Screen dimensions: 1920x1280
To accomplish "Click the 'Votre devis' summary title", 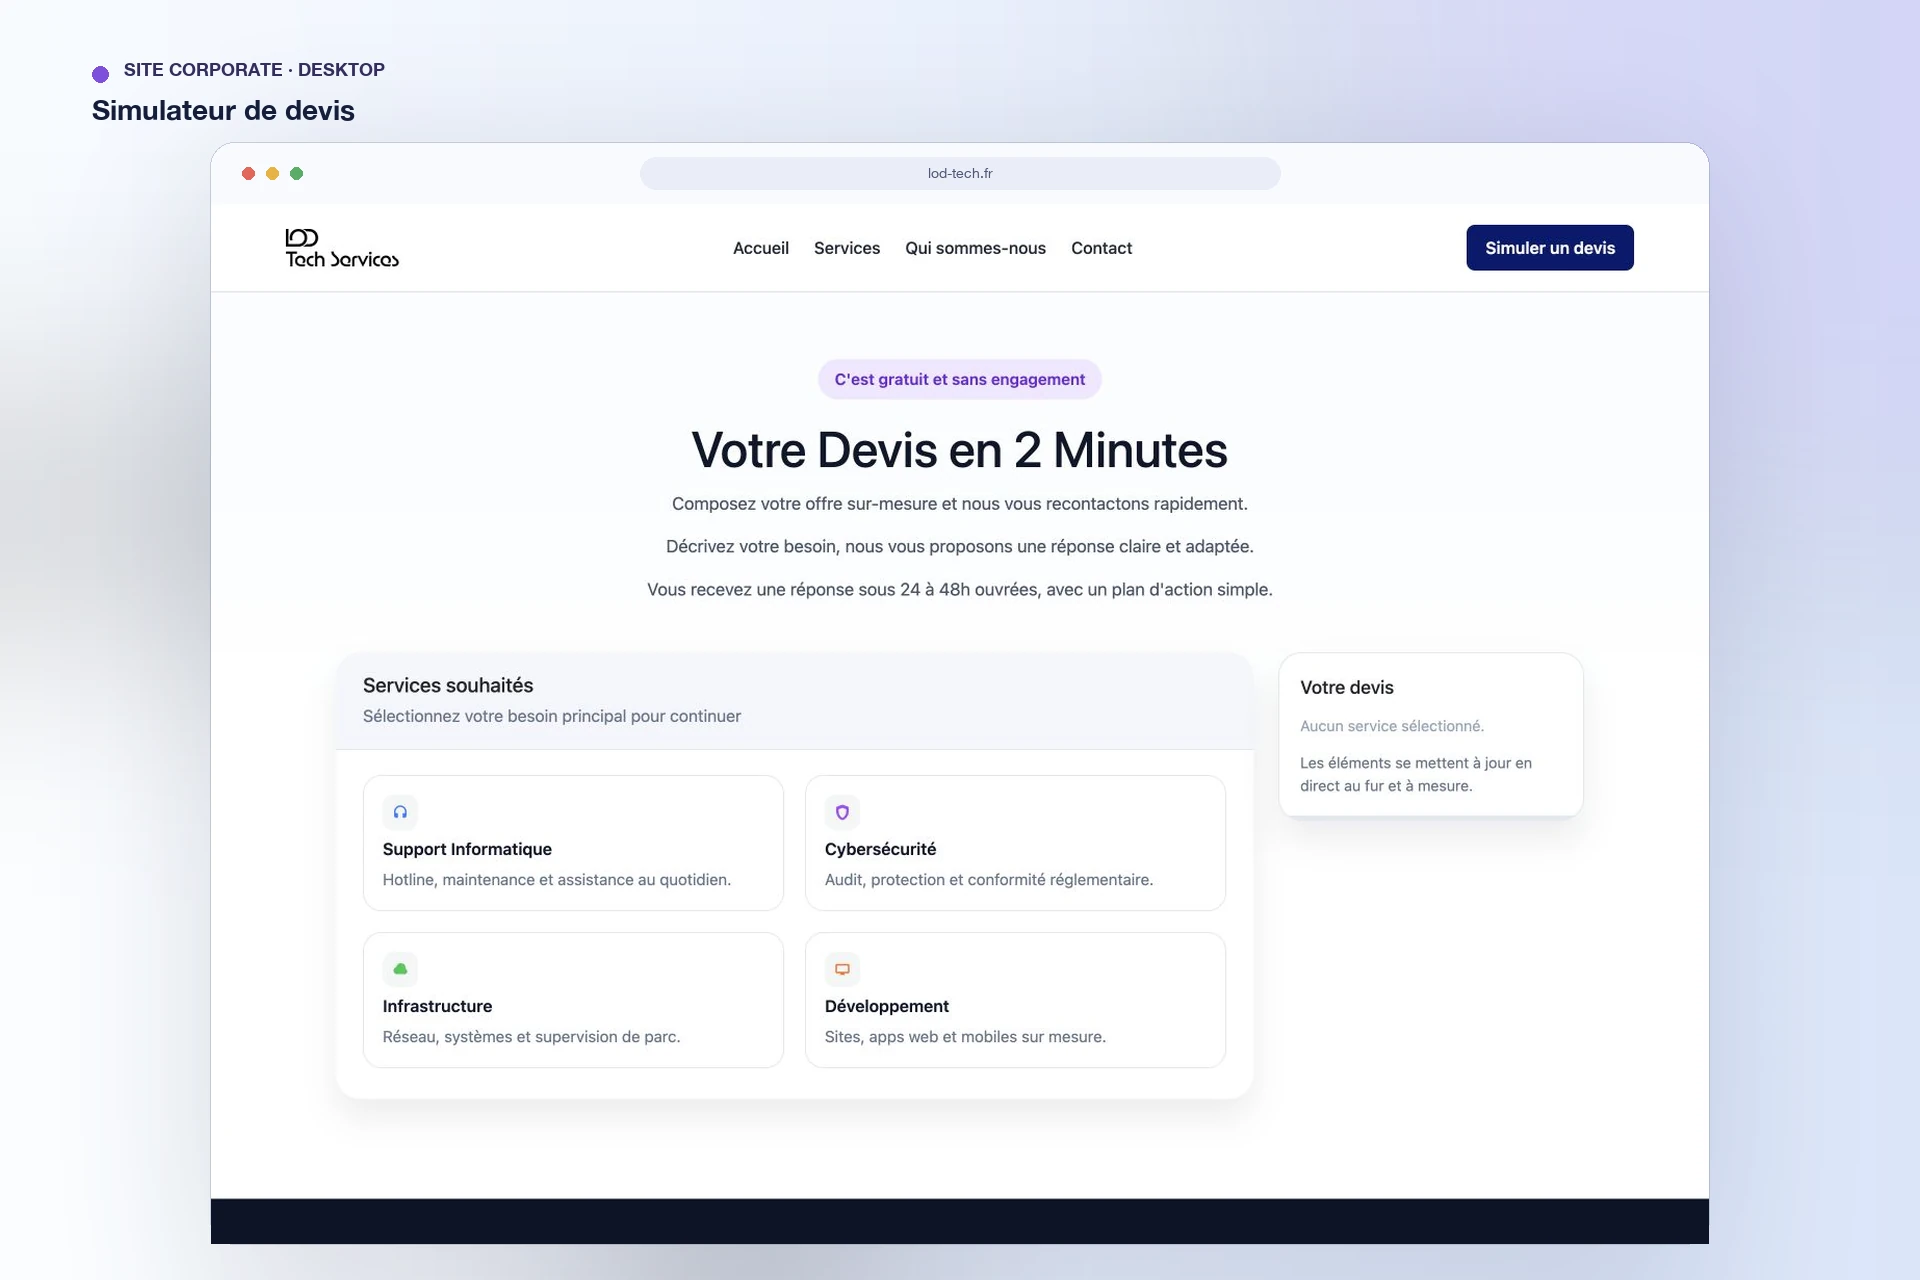I will (1346, 688).
